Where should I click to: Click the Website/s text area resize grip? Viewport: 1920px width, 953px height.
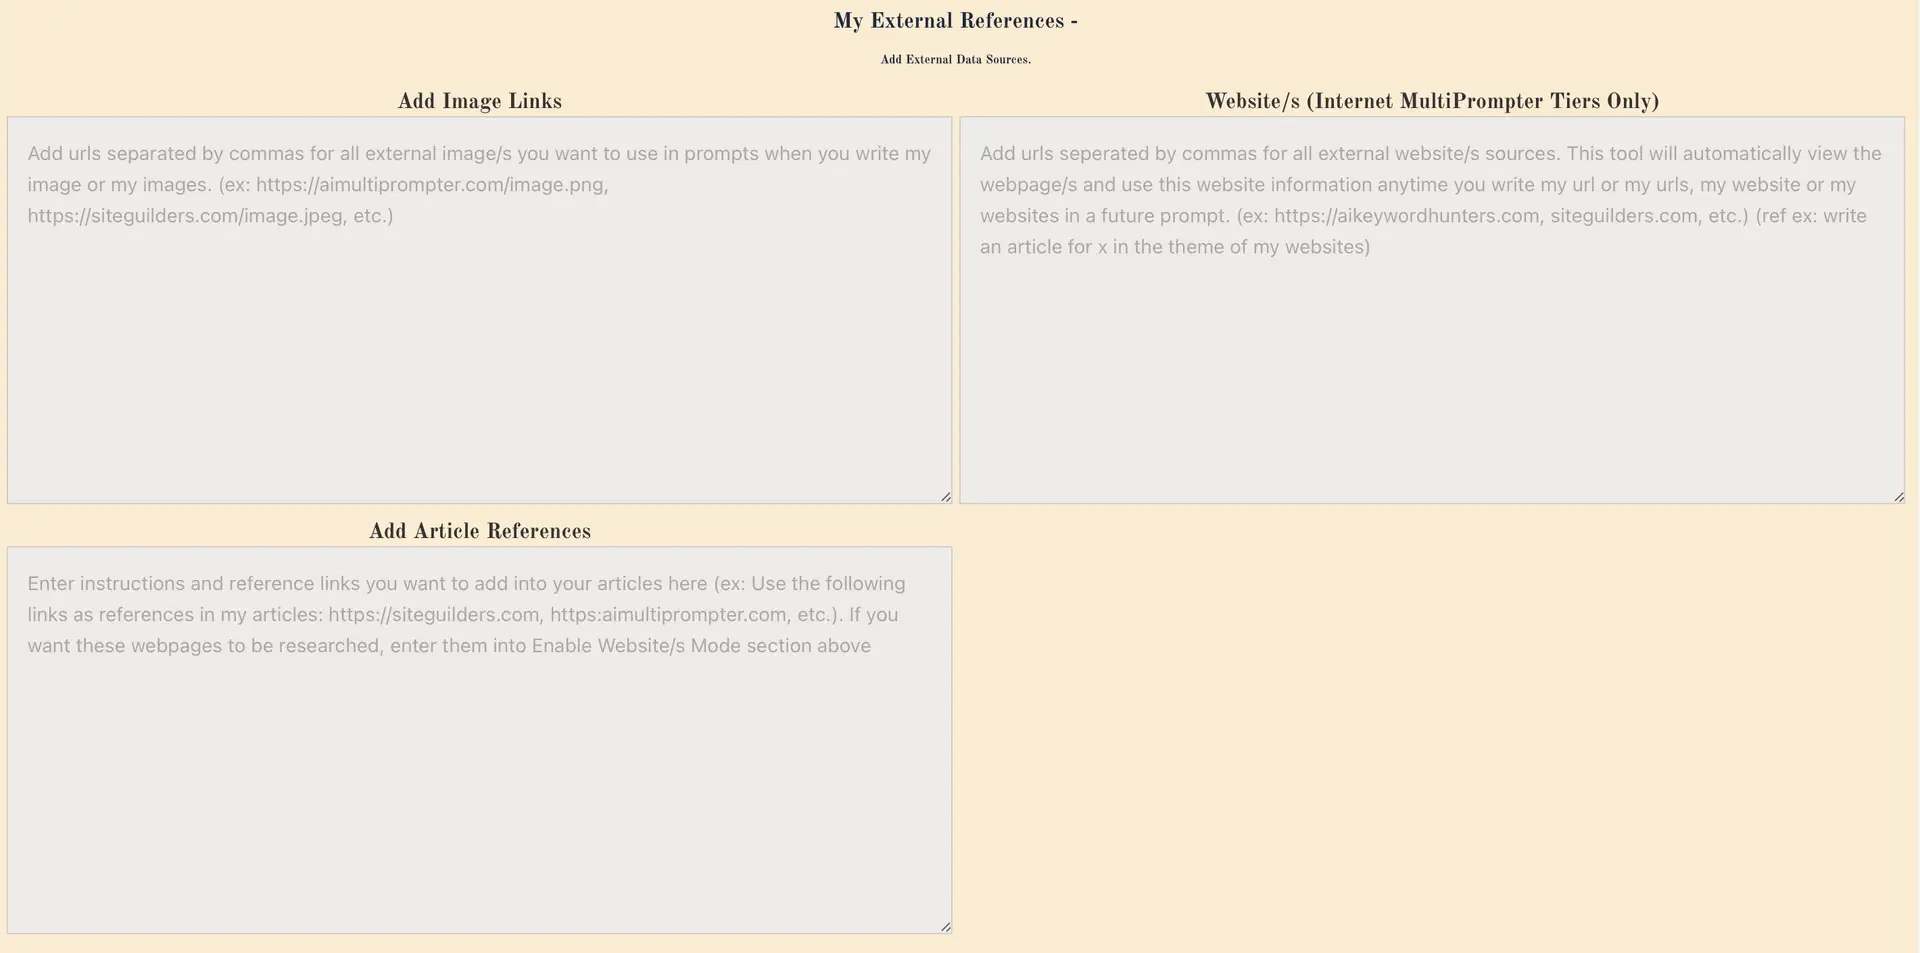[1898, 497]
